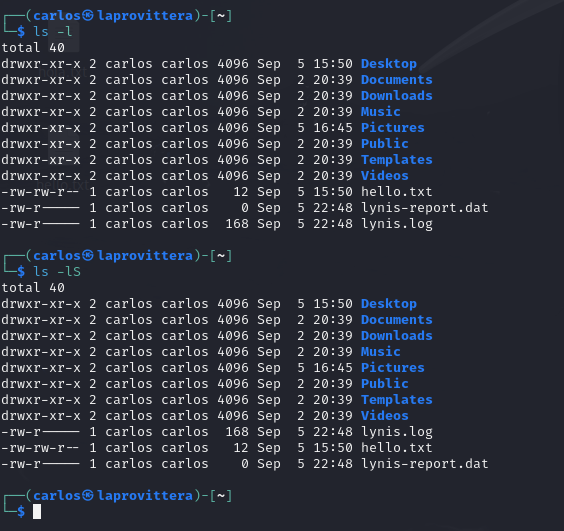This screenshot has height=531, width=564.
Task: Click the 168 size of lynis.log in second listing
Action: coord(237,432)
